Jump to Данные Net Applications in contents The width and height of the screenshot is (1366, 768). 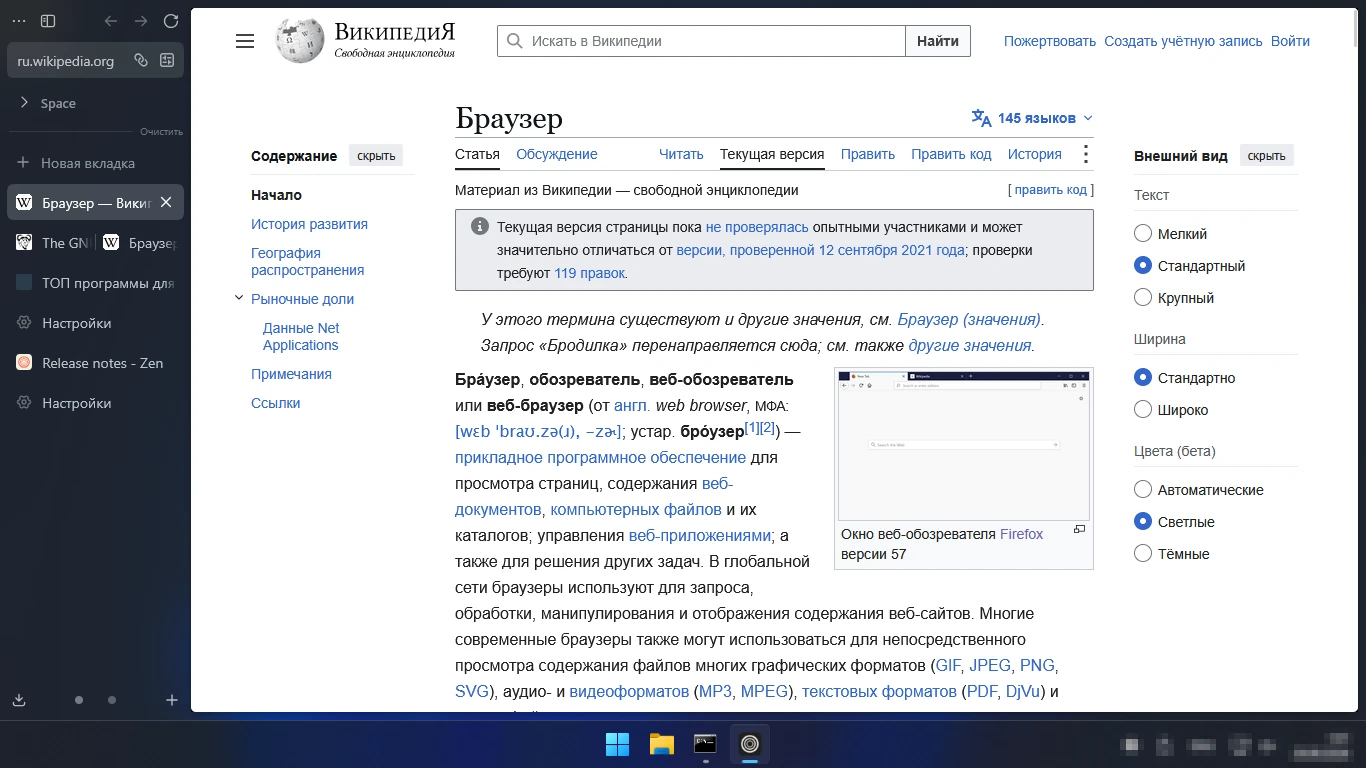point(301,336)
